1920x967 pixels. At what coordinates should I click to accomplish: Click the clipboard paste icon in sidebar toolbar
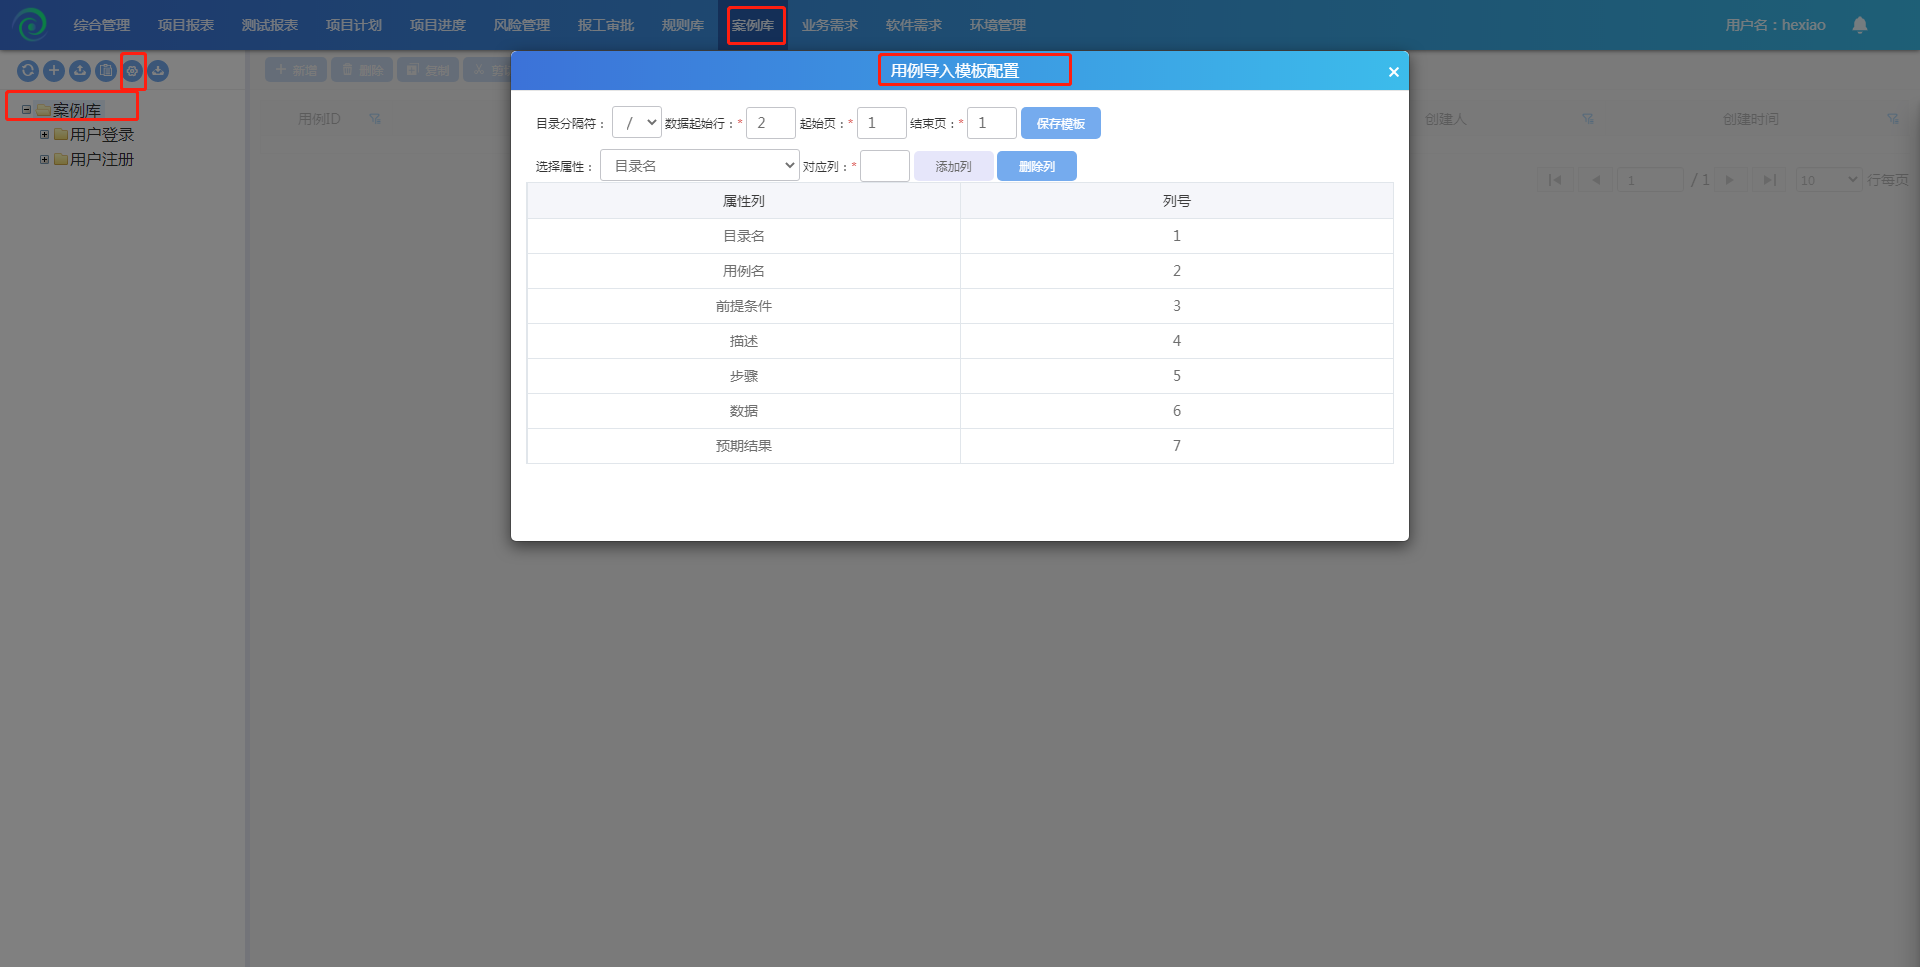click(x=106, y=71)
